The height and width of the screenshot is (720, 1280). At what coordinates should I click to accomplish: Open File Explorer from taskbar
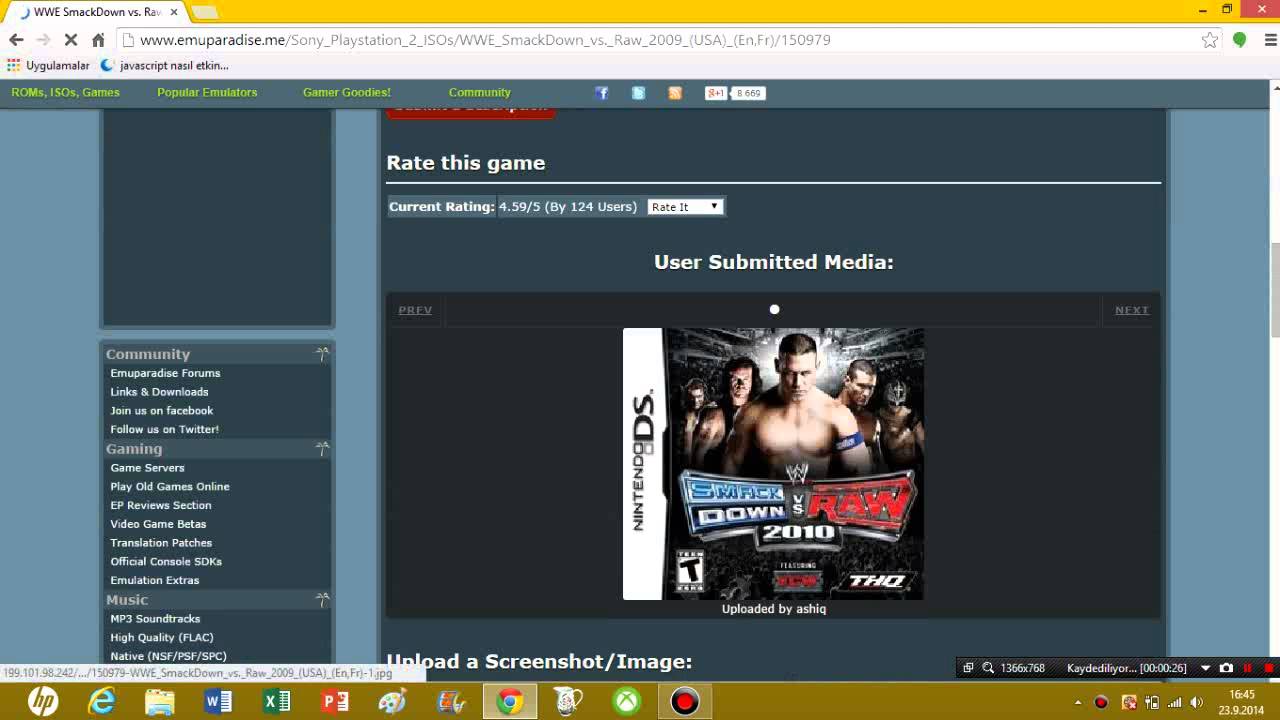pos(160,702)
